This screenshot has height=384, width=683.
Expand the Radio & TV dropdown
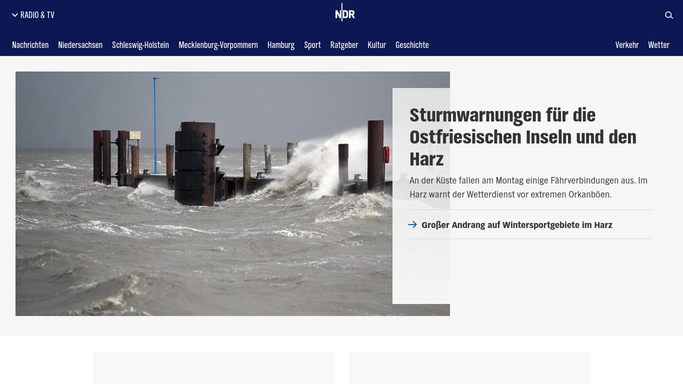[x=33, y=15]
